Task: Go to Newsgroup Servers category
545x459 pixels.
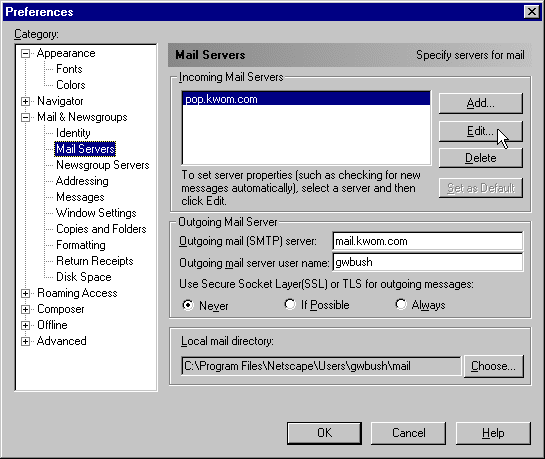Action: (103, 165)
